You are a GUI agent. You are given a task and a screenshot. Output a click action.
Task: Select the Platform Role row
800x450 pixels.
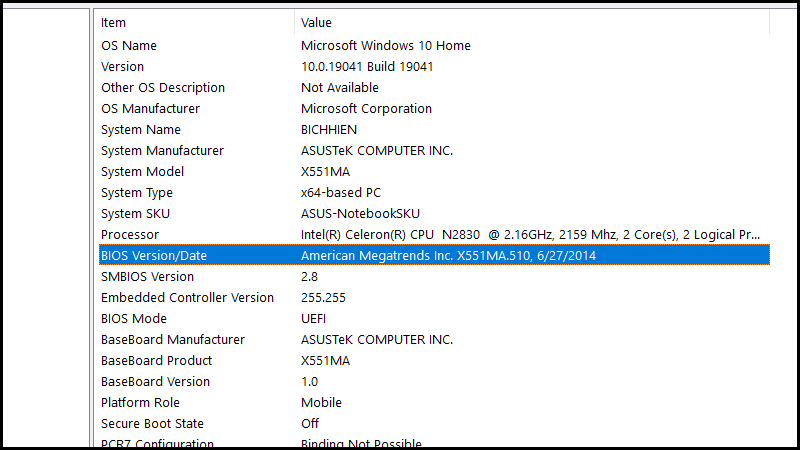click(x=140, y=402)
